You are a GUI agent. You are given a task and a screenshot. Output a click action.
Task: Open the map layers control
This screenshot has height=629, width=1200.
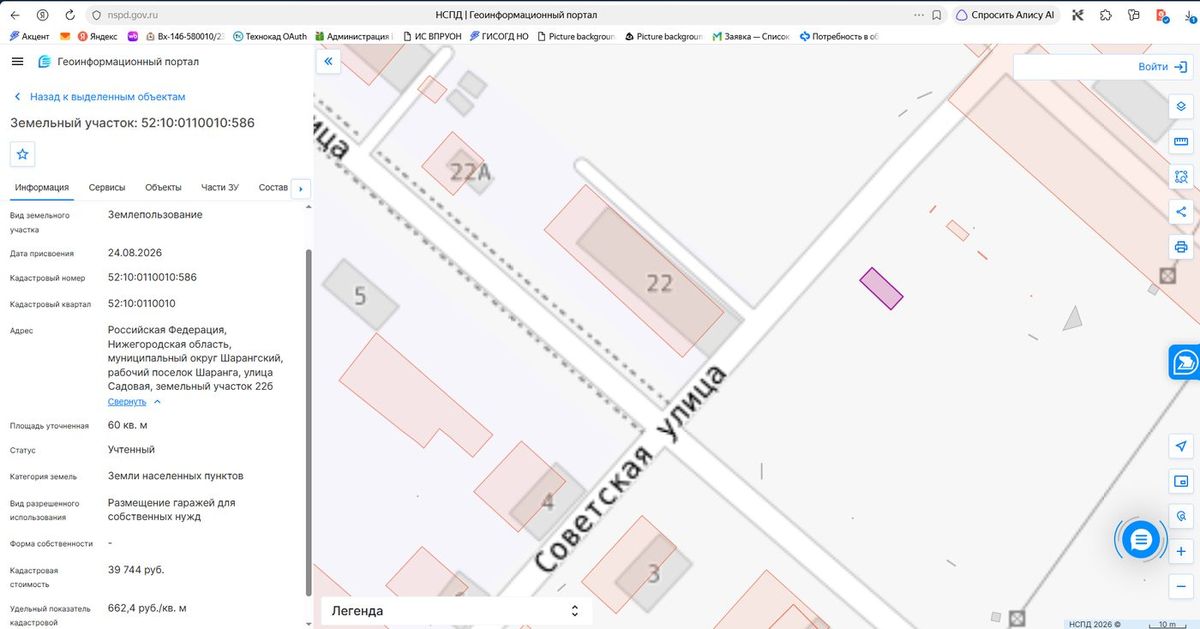[x=1181, y=107]
